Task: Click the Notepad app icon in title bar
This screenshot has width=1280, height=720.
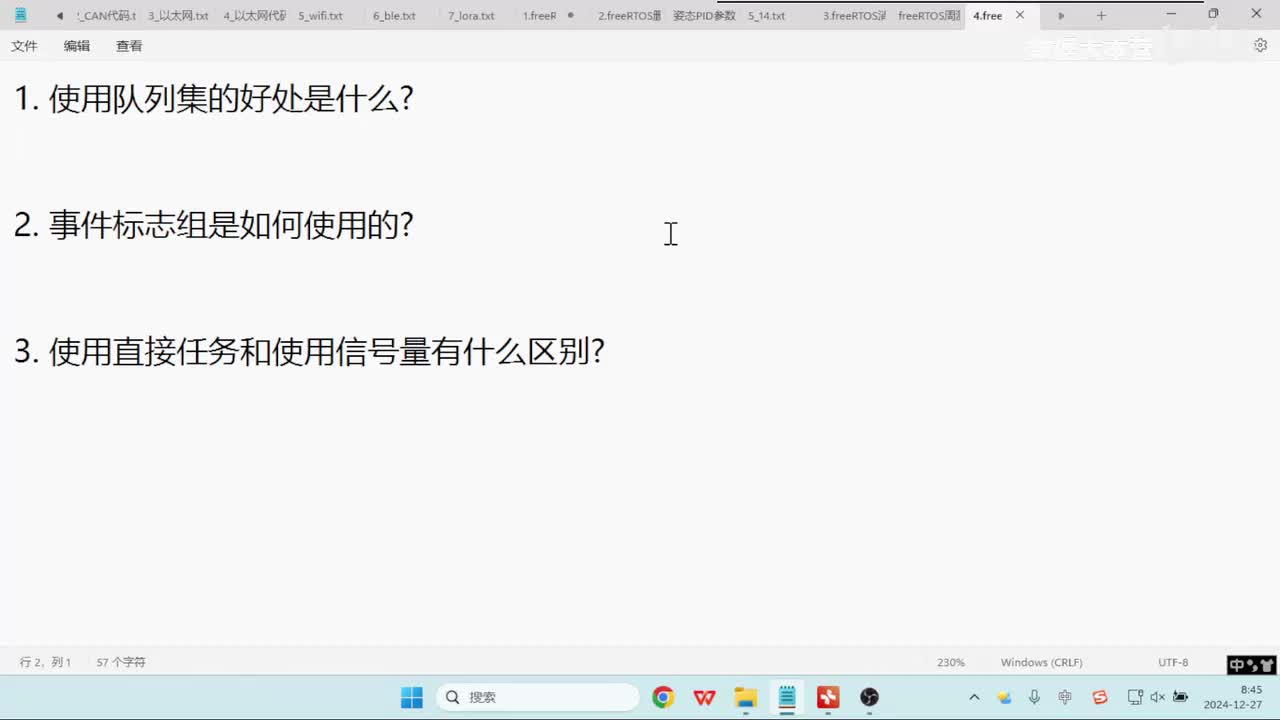Action: pyautogui.click(x=20, y=15)
